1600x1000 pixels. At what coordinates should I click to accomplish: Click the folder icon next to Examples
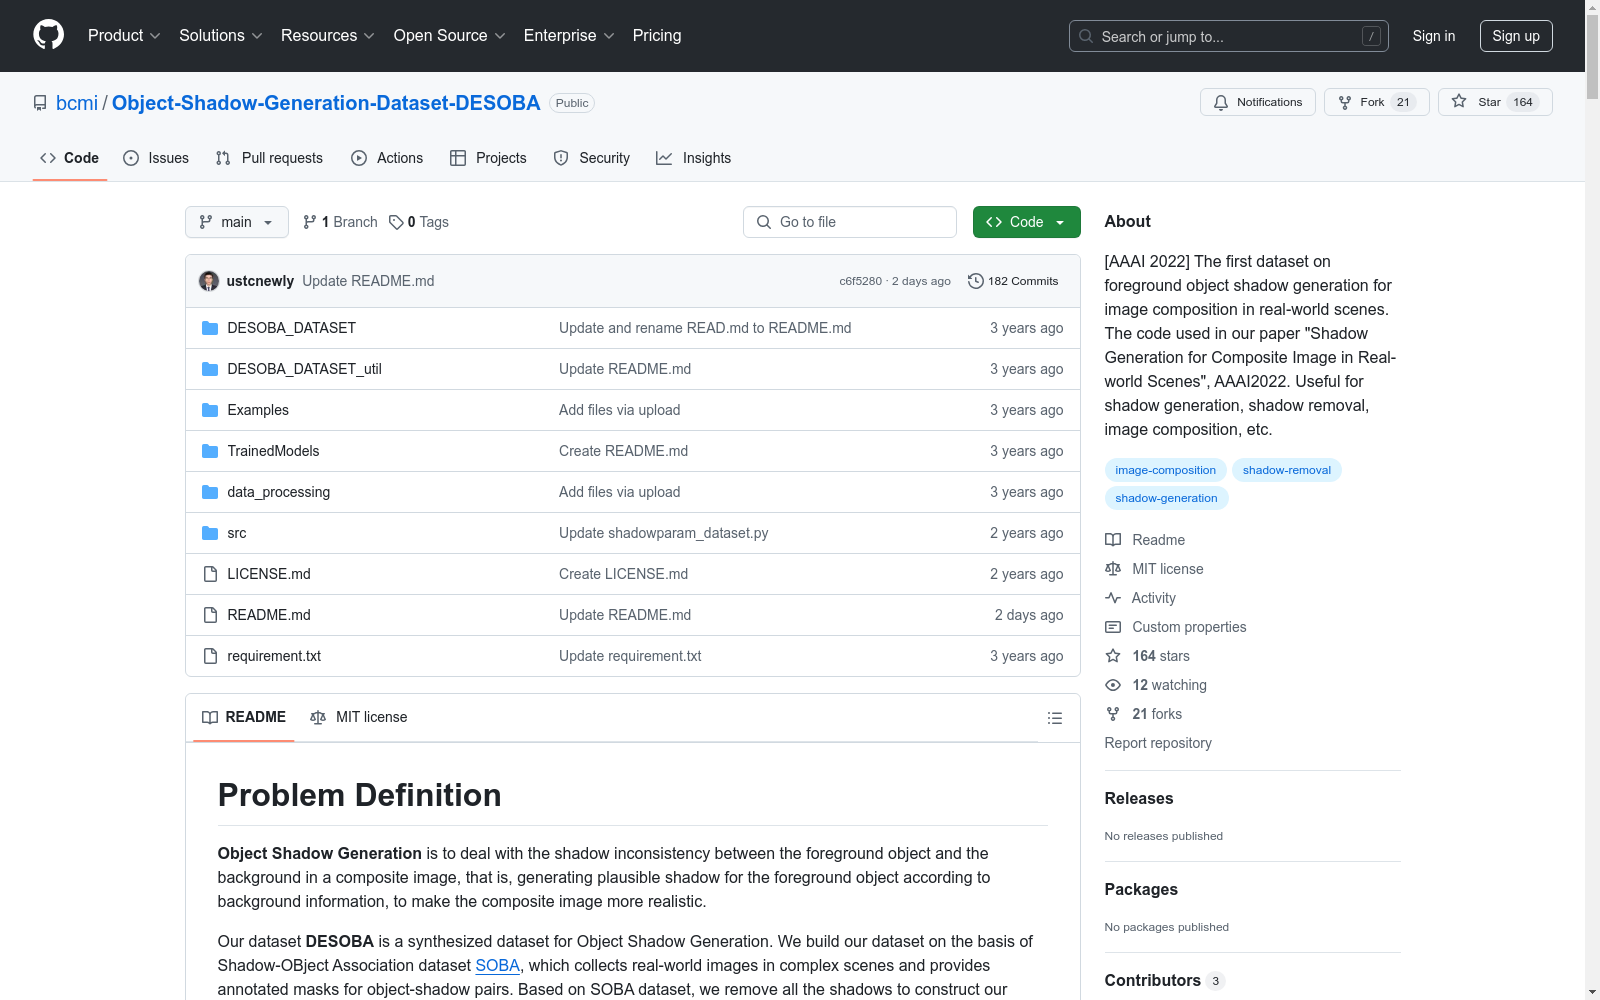coord(210,410)
